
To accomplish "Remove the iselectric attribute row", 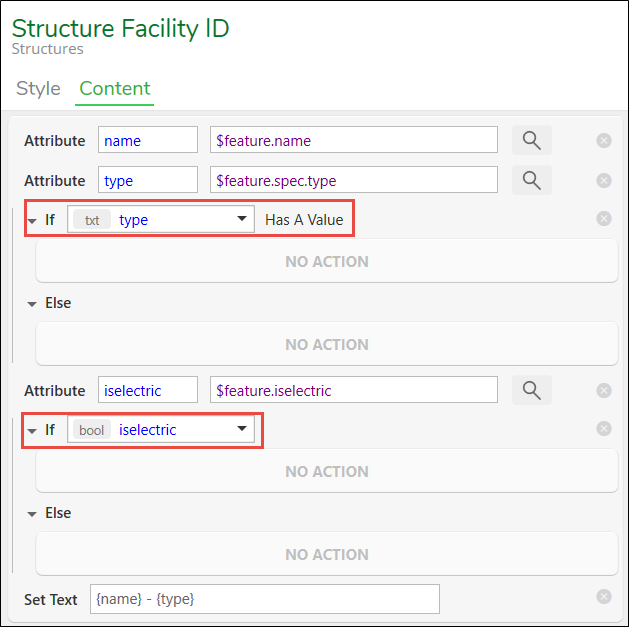I will 604,390.
